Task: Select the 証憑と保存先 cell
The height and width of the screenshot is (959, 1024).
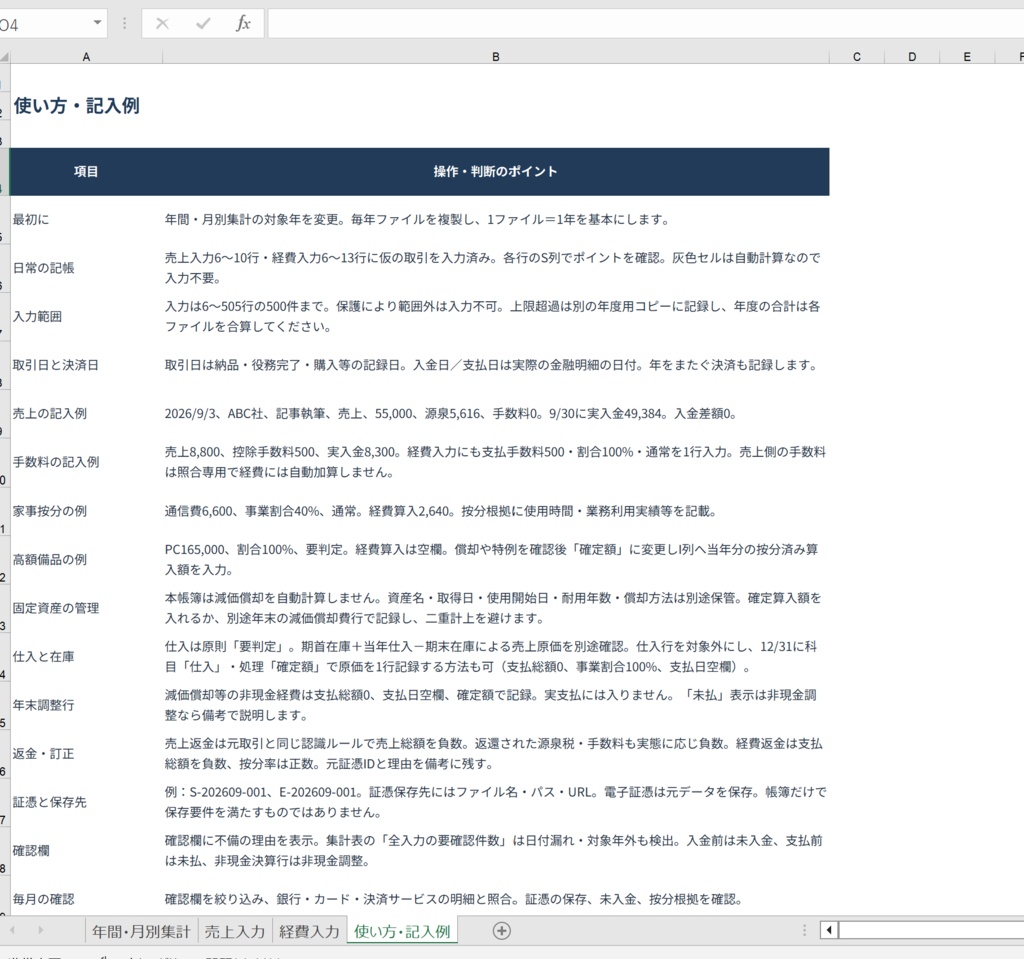Action: click(86, 802)
